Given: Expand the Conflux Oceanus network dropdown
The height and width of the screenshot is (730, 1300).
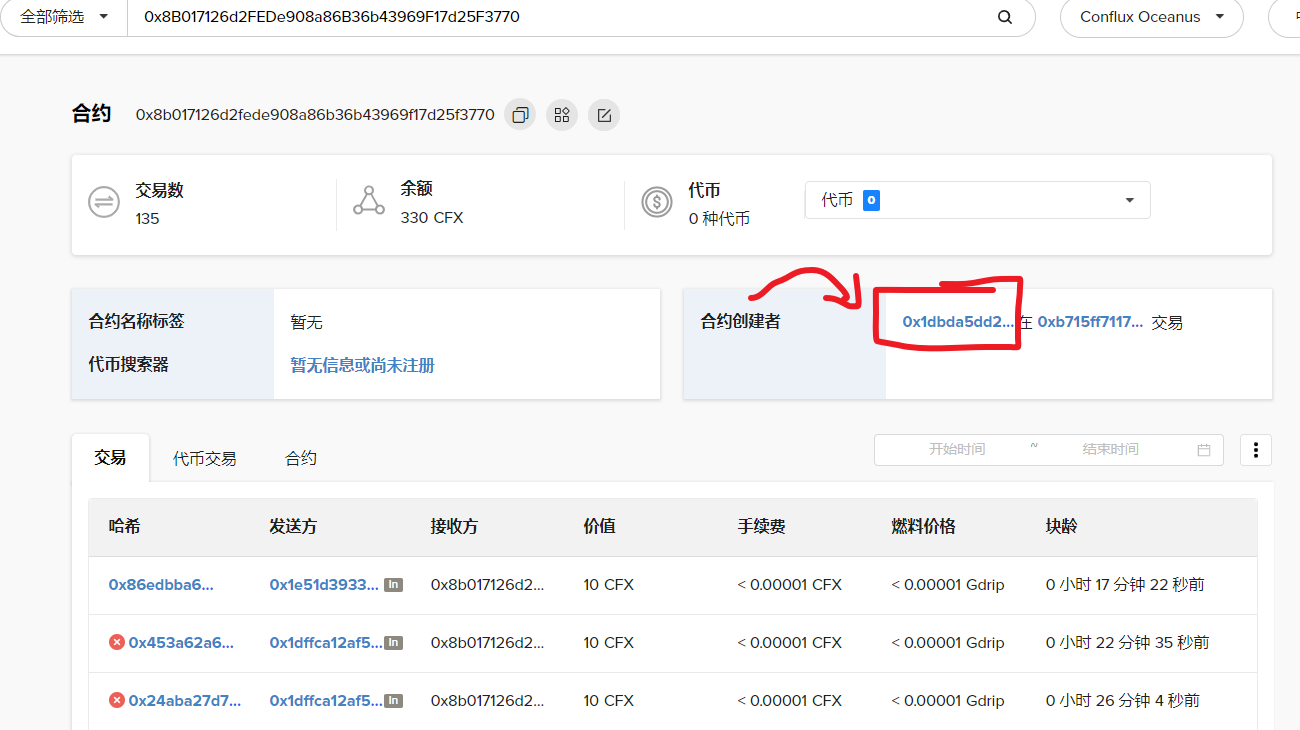Looking at the screenshot, I should pyautogui.click(x=1152, y=17).
